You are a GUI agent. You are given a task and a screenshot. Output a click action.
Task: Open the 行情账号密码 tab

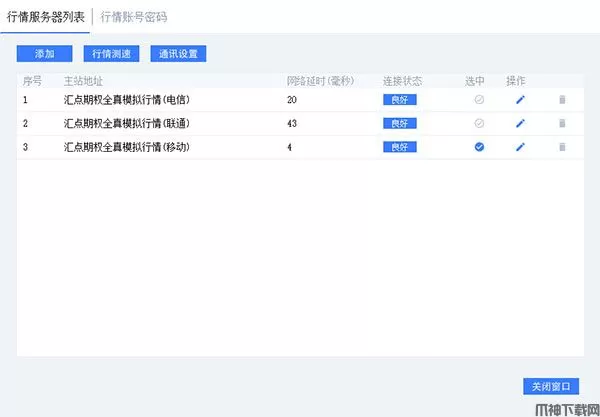134,17
